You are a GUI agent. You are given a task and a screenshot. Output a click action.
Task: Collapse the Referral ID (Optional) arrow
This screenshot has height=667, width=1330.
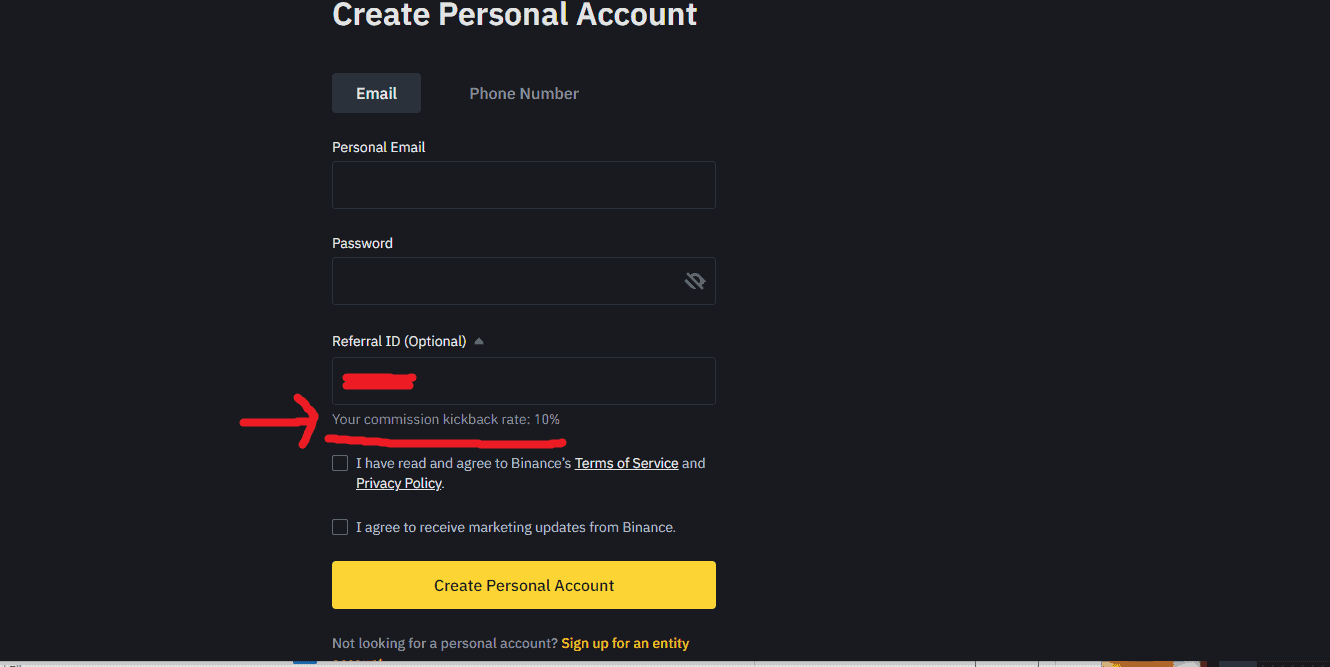point(479,342)
